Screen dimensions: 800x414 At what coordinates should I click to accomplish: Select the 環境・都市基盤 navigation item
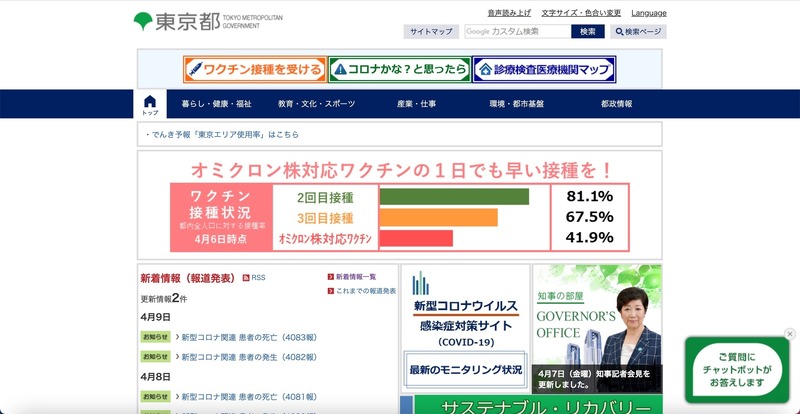tap(516, 104)
